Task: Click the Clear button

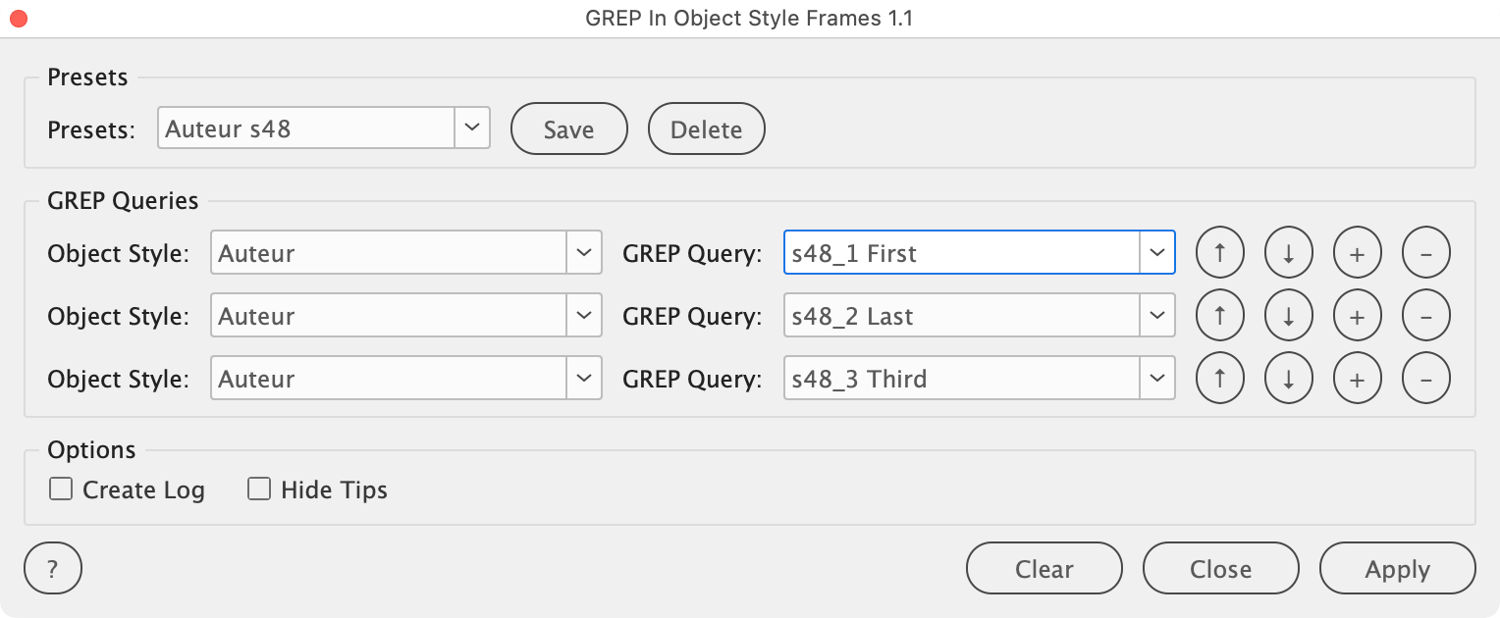Action: (x=1044, y=569)
